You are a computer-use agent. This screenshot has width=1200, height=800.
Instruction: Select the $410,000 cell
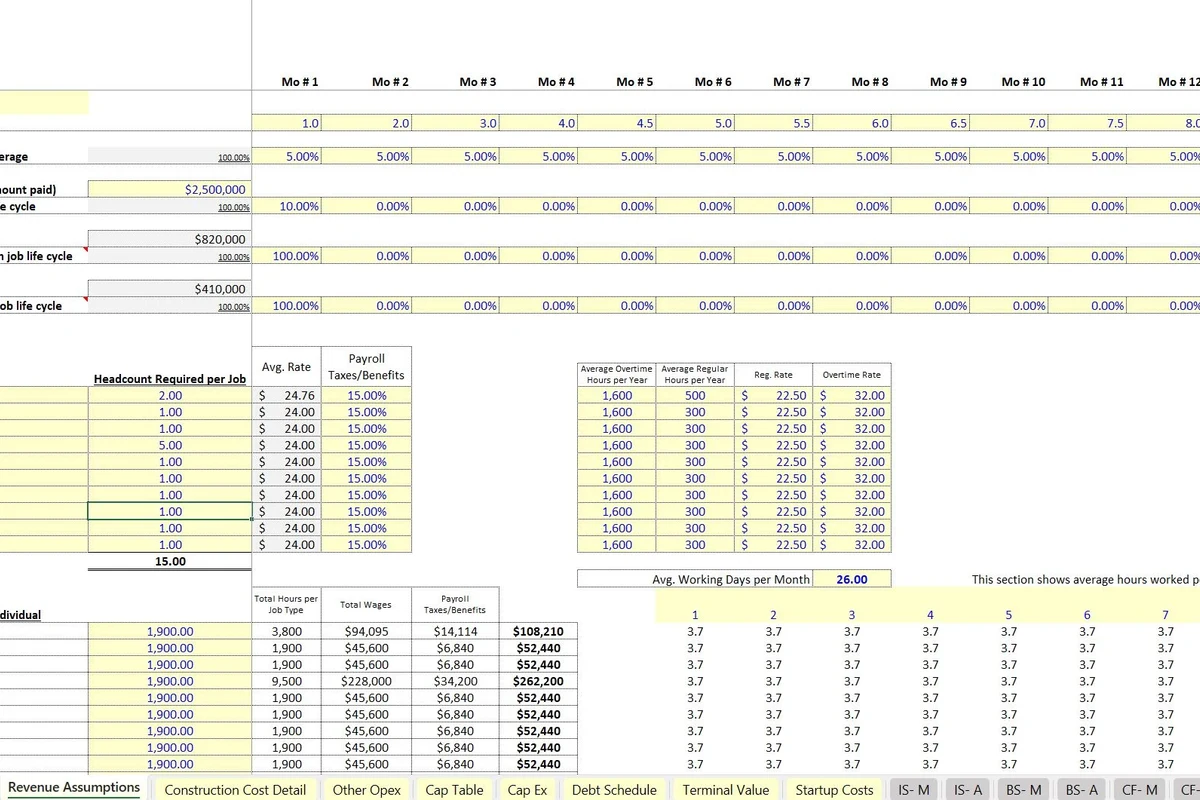click(x=169, y=289)
